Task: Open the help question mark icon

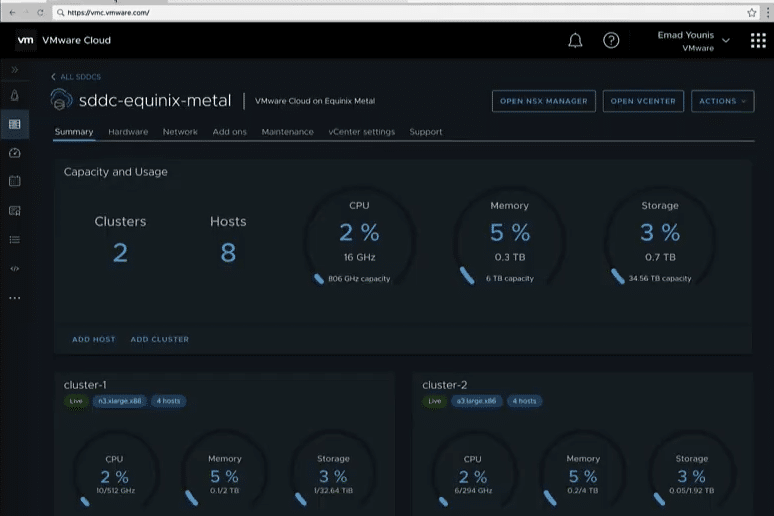Action: (x=611, y=40)
